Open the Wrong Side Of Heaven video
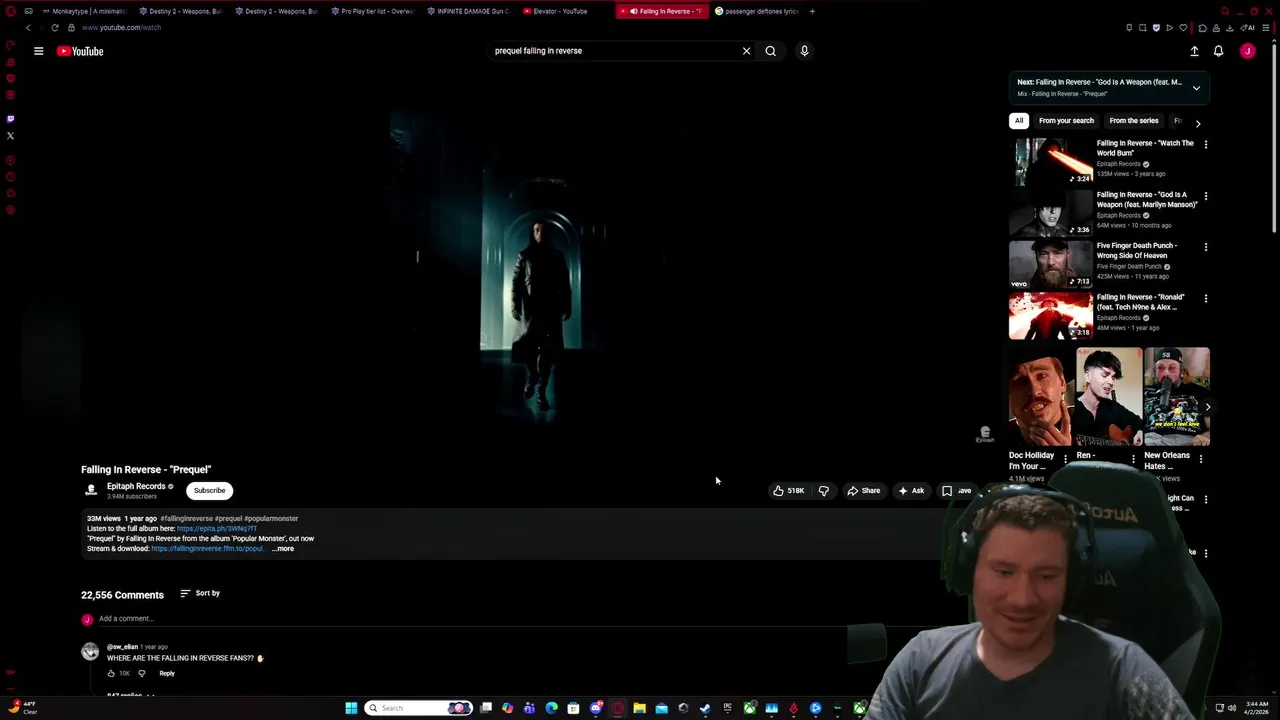This screenshot has height=720, width=1280. click(1051, 265)
